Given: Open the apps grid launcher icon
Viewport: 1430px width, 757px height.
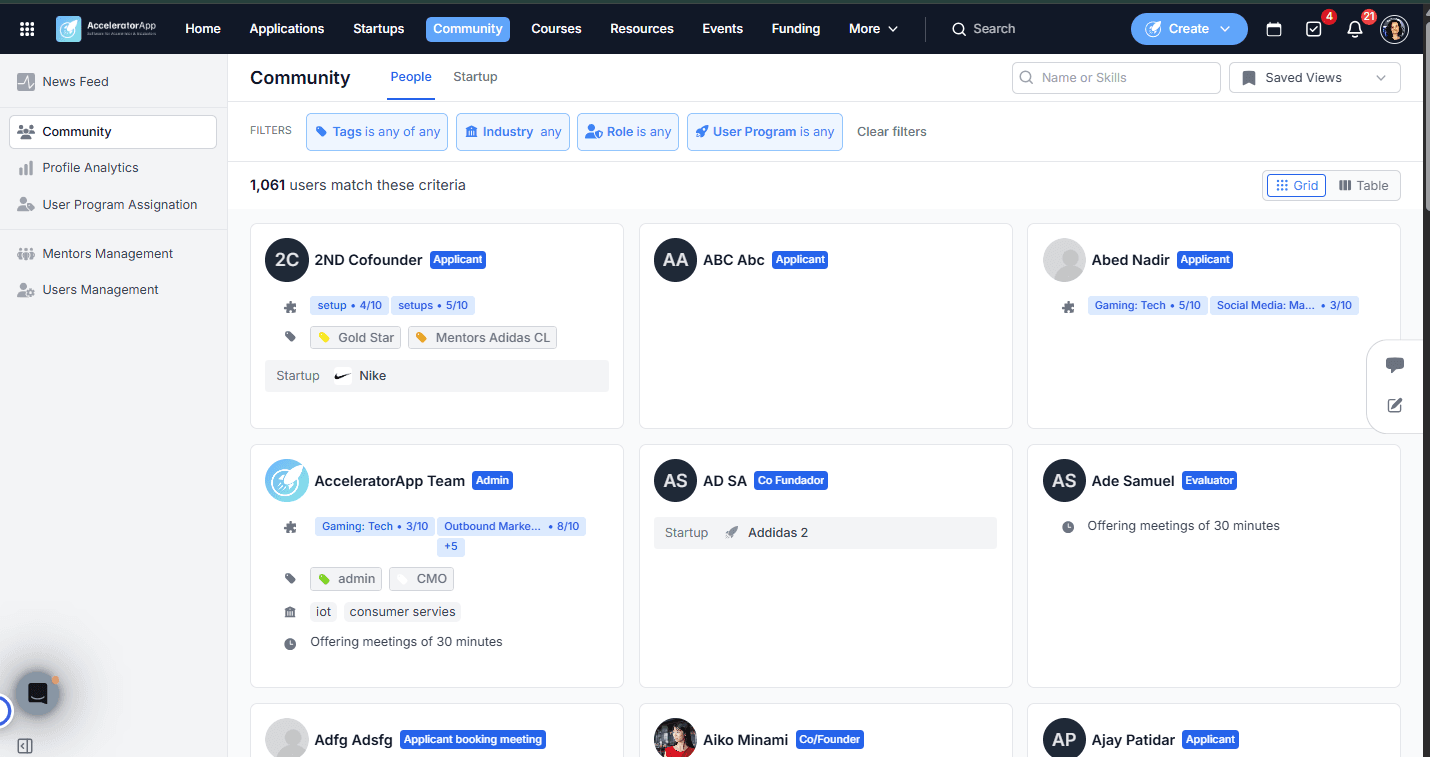Looking at the screenshot, I should [27, 29].
